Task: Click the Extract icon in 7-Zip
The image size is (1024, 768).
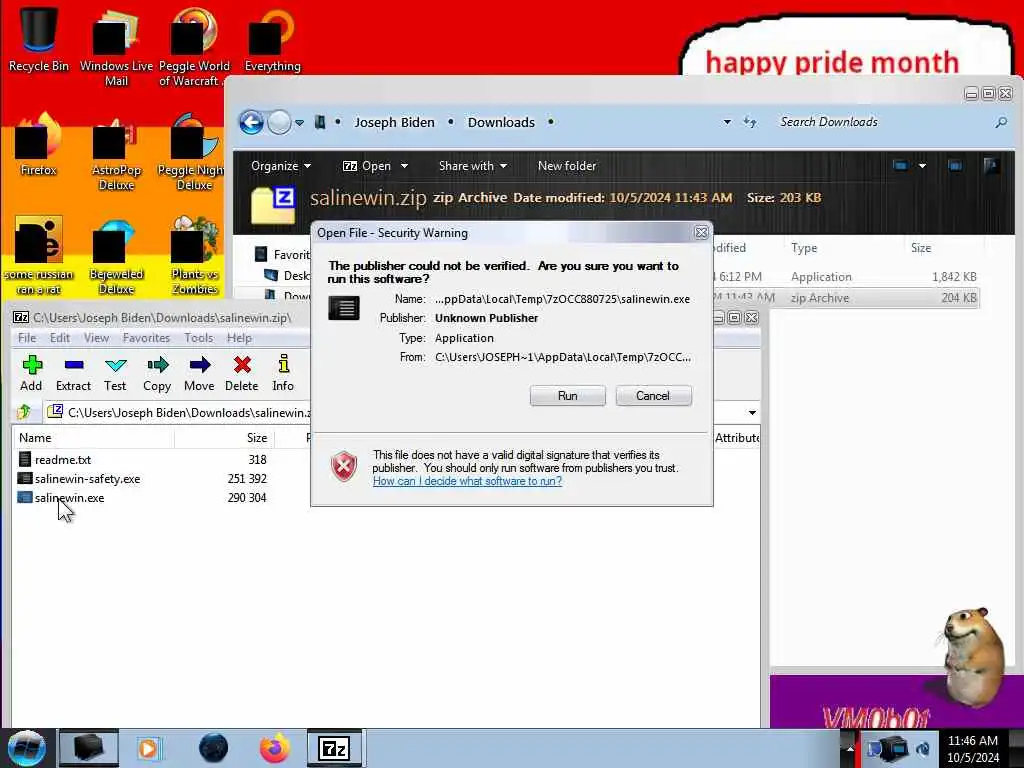Action: click(73, 373)
